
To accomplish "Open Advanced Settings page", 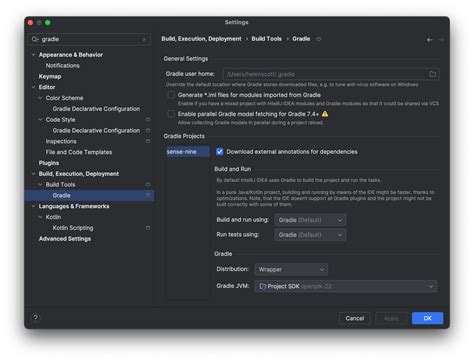I will click(x=65, y=239).
